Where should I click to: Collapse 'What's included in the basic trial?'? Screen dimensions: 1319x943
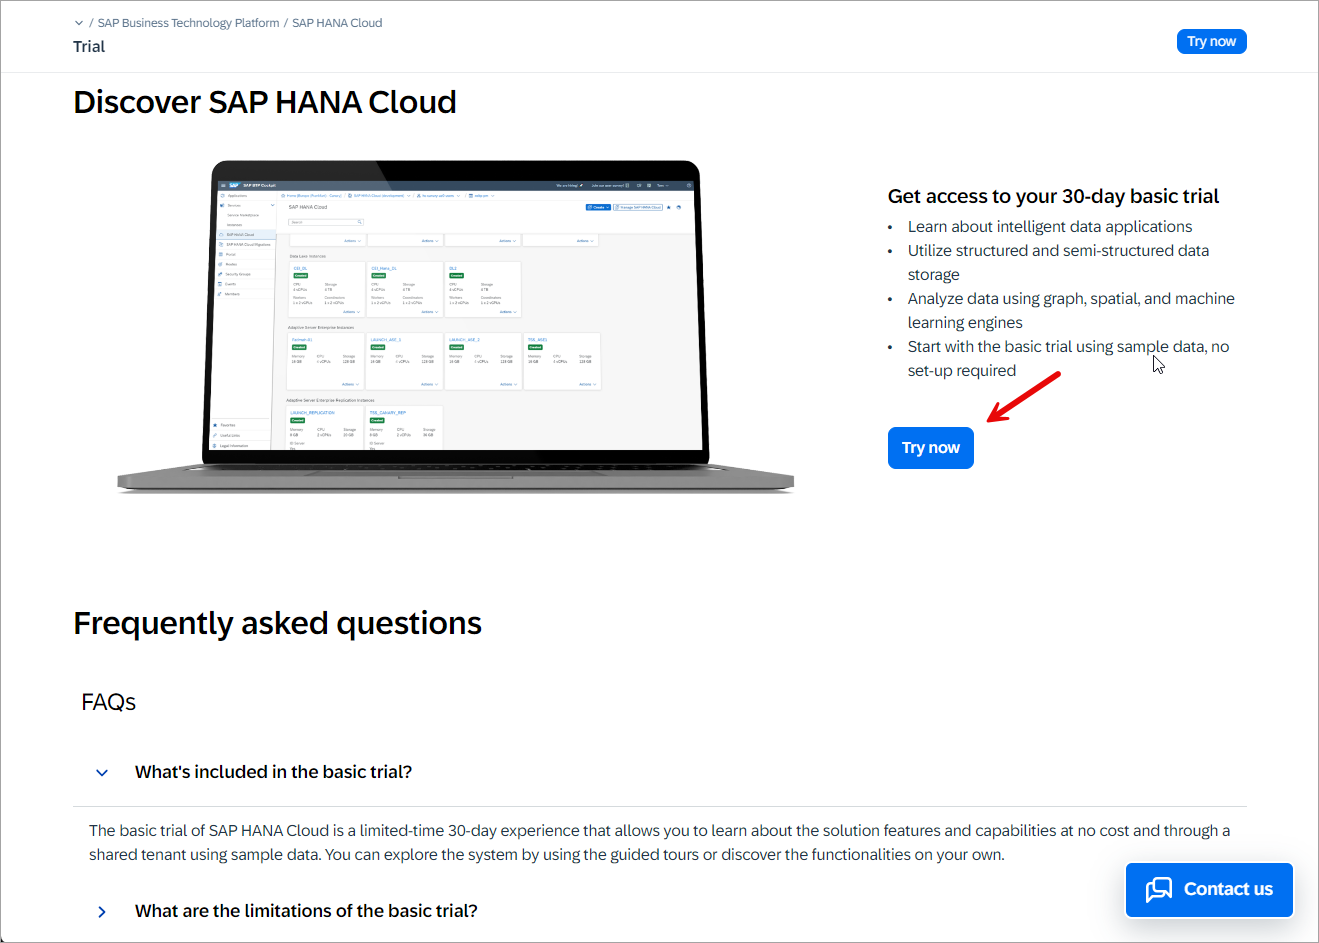102,772
